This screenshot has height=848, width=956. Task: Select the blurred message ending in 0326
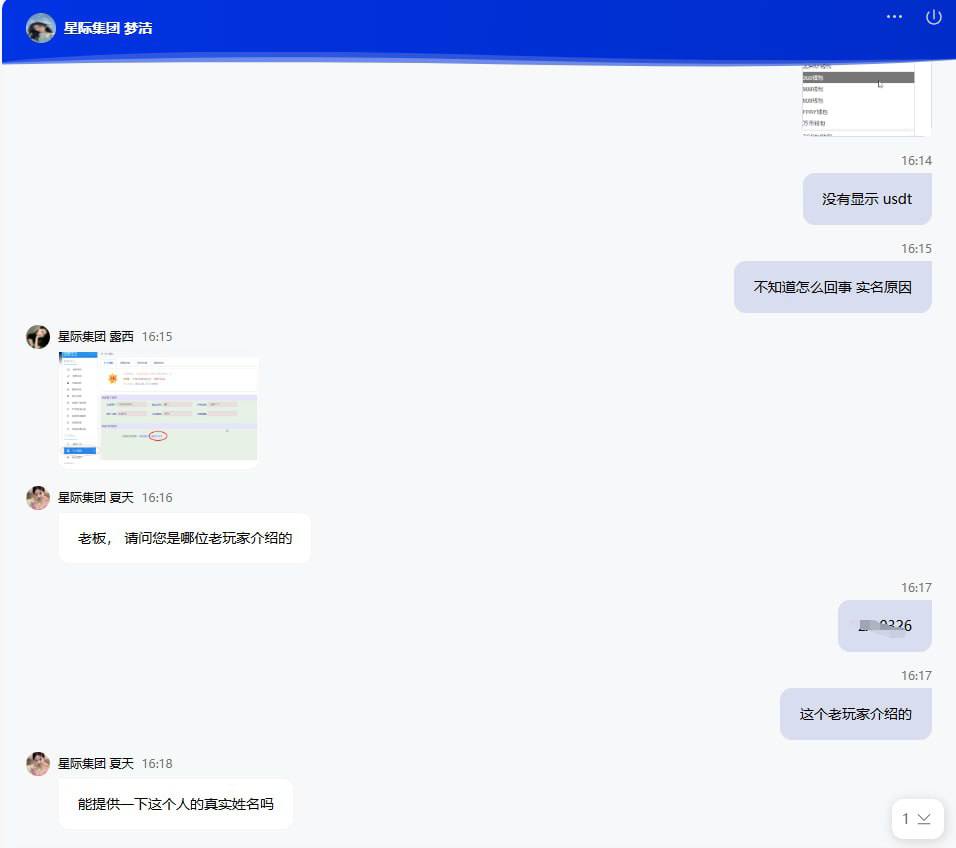point(884,626)
